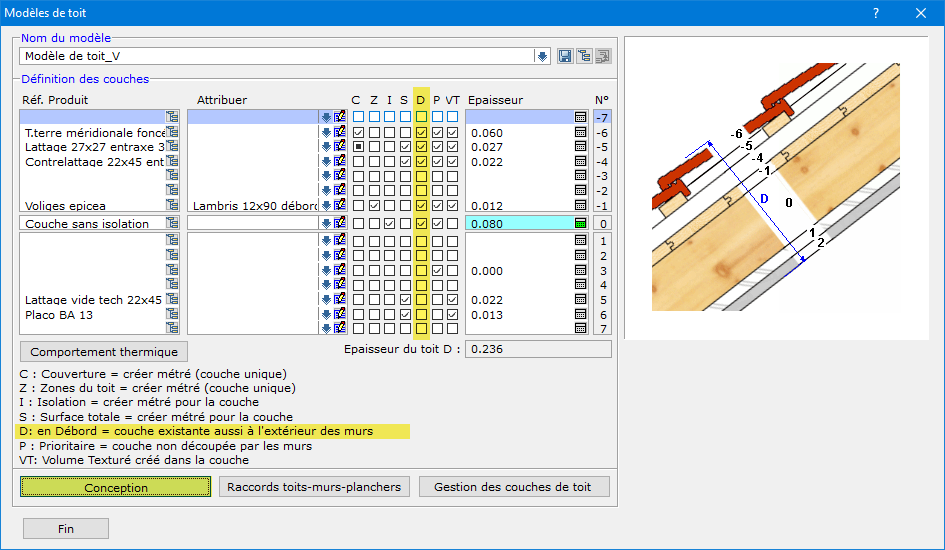Open the Conception section

[116, 487]
